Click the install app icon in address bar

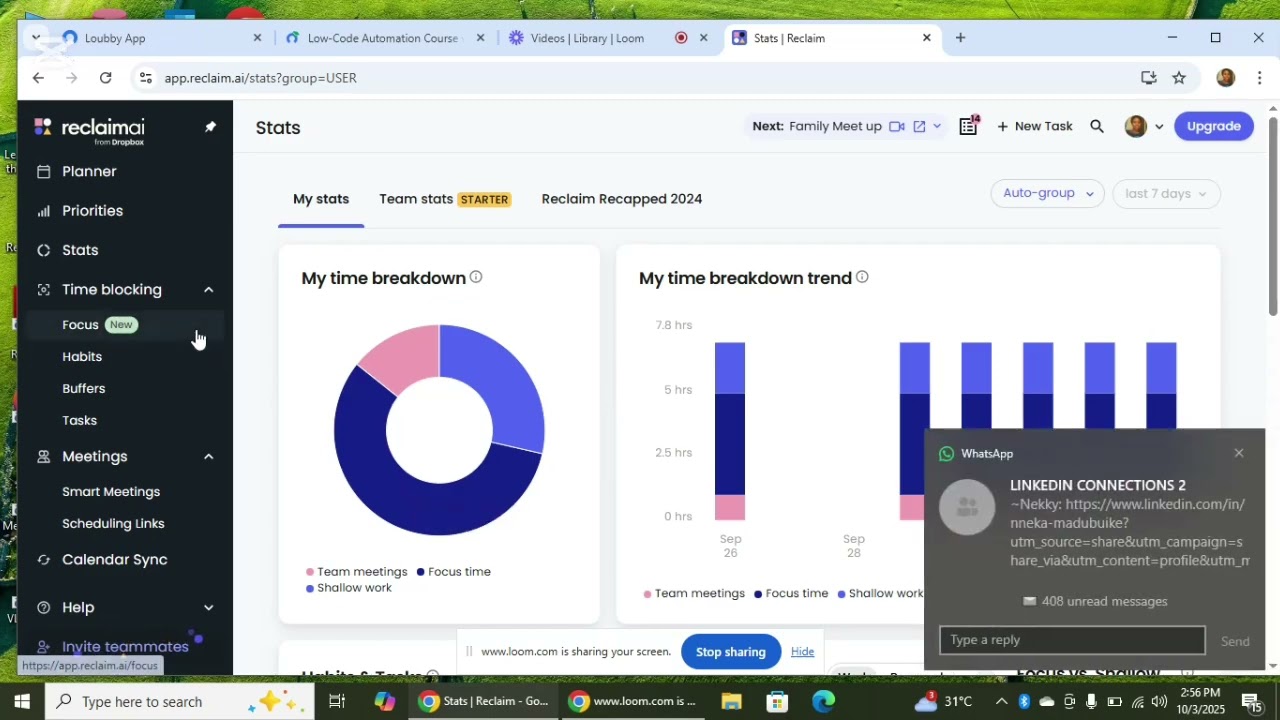point(1148,78)
